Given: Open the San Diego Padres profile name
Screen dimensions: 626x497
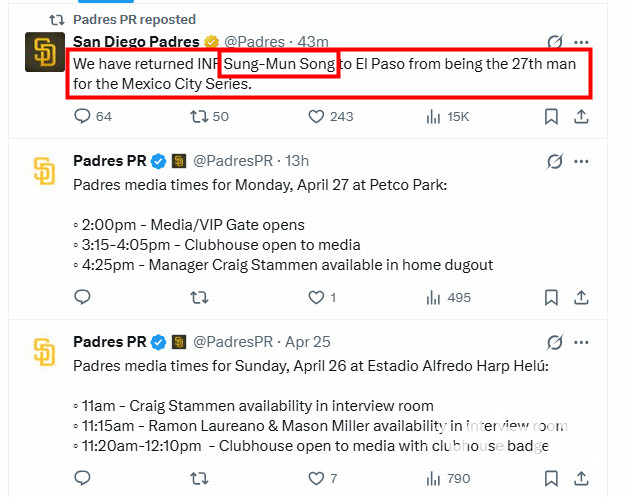Looking at the screenshot, I should 137,41.
